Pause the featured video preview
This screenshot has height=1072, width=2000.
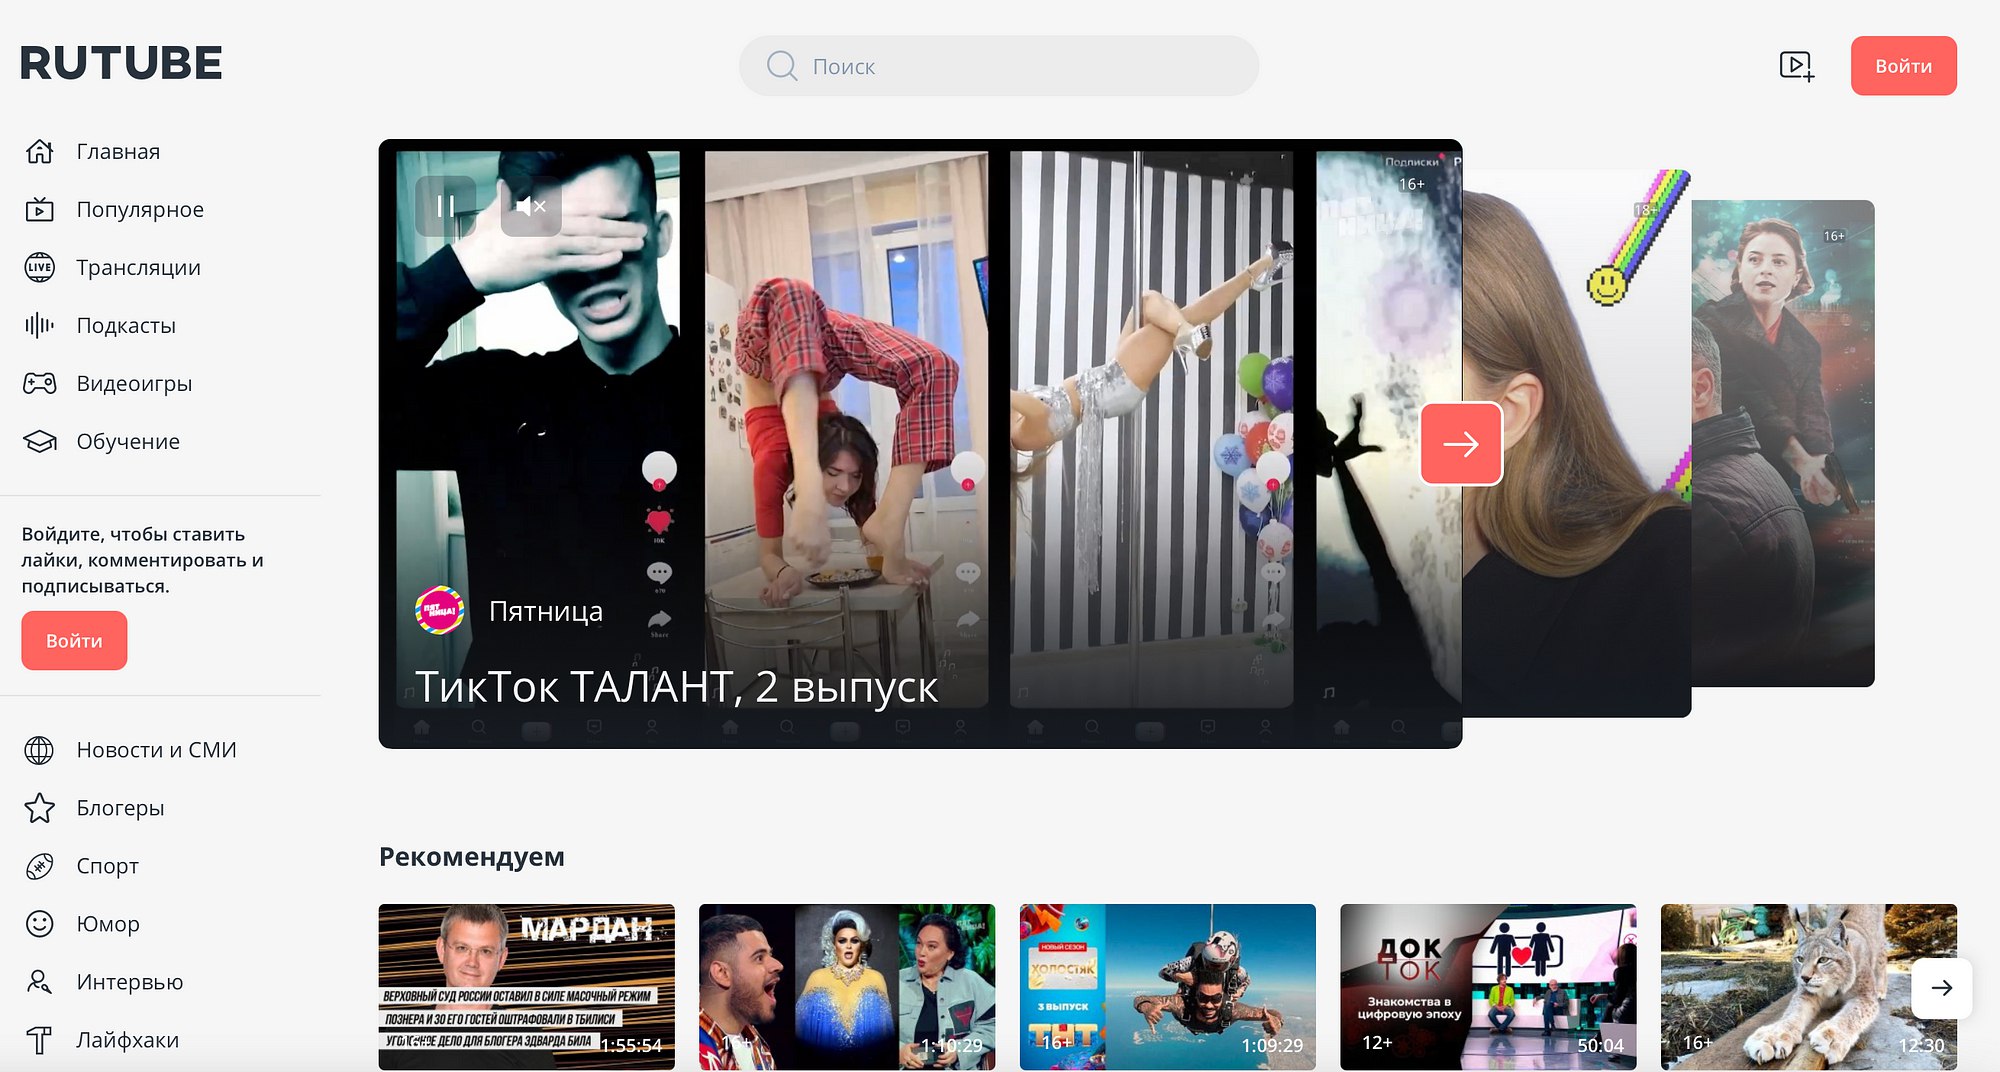click(445, 206)
